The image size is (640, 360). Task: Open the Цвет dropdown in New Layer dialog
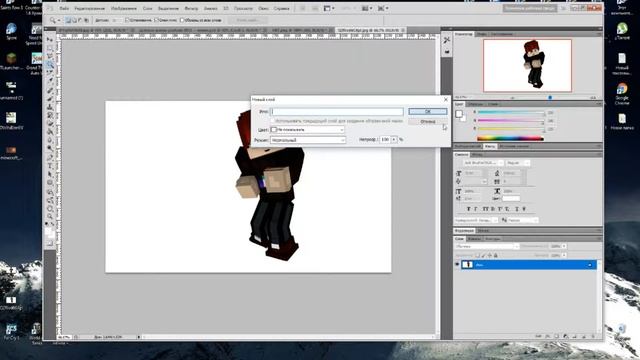tap(308, 129)
